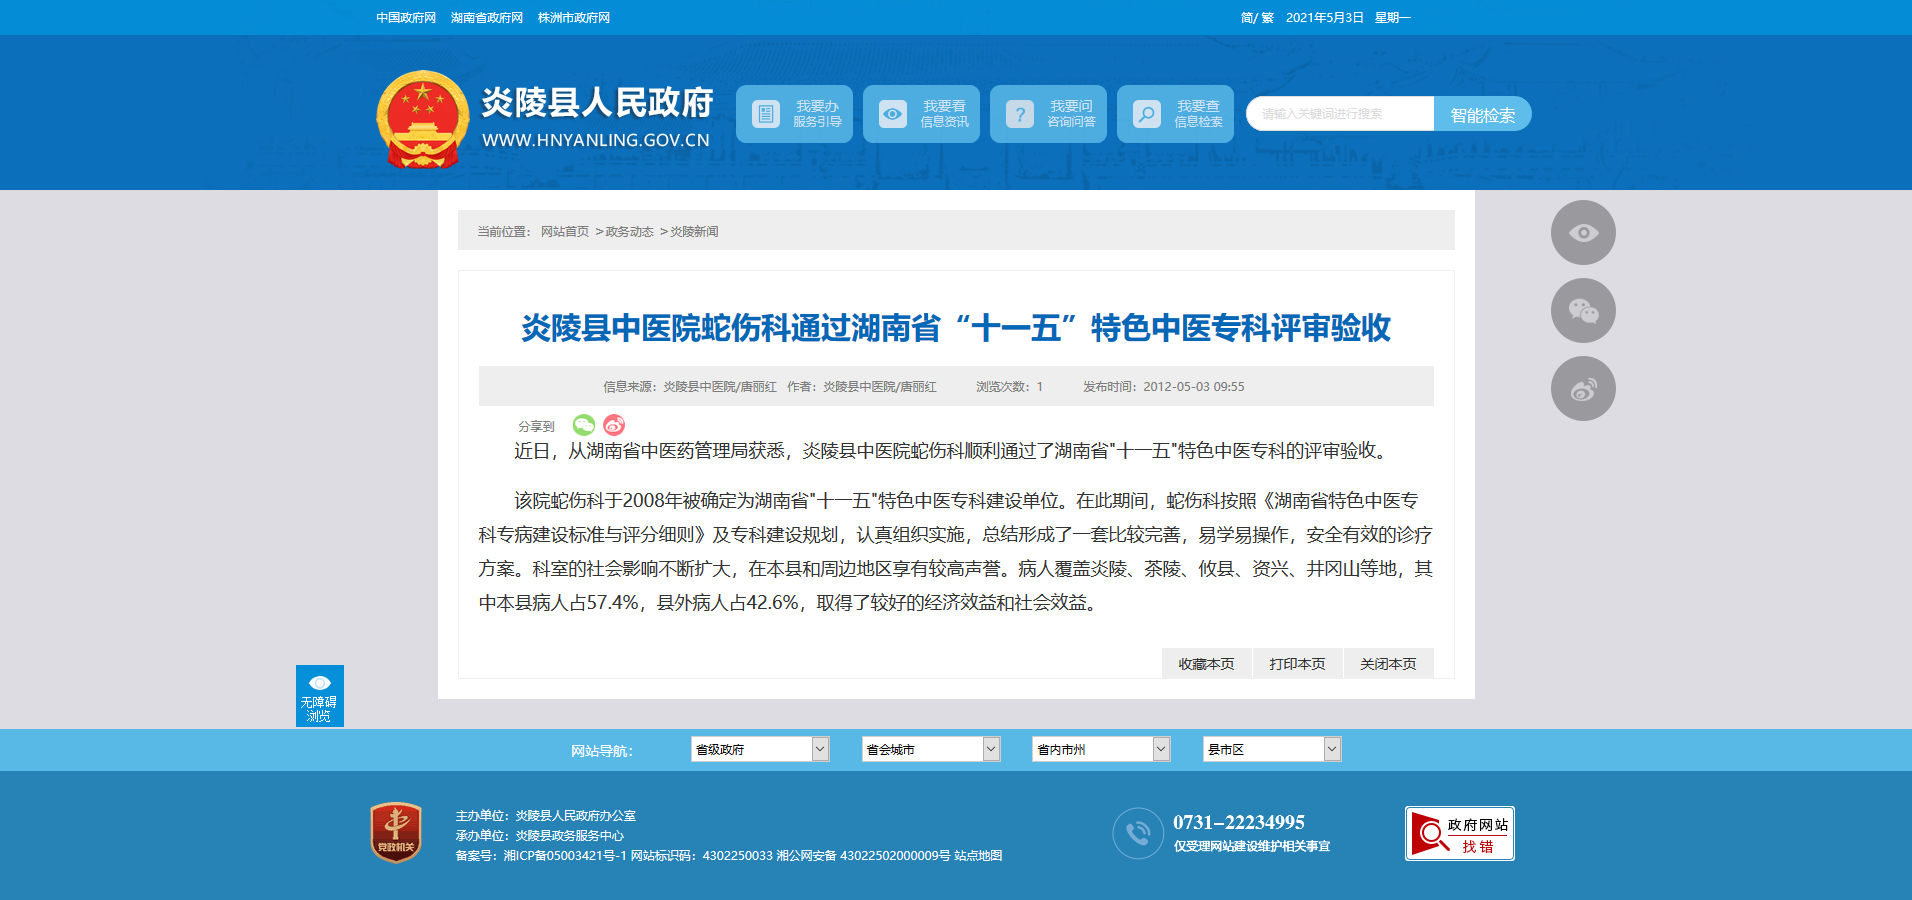Click the 智能检索 search button
The width and height of the screenshot is (1912, 900).
point(1482,114)
